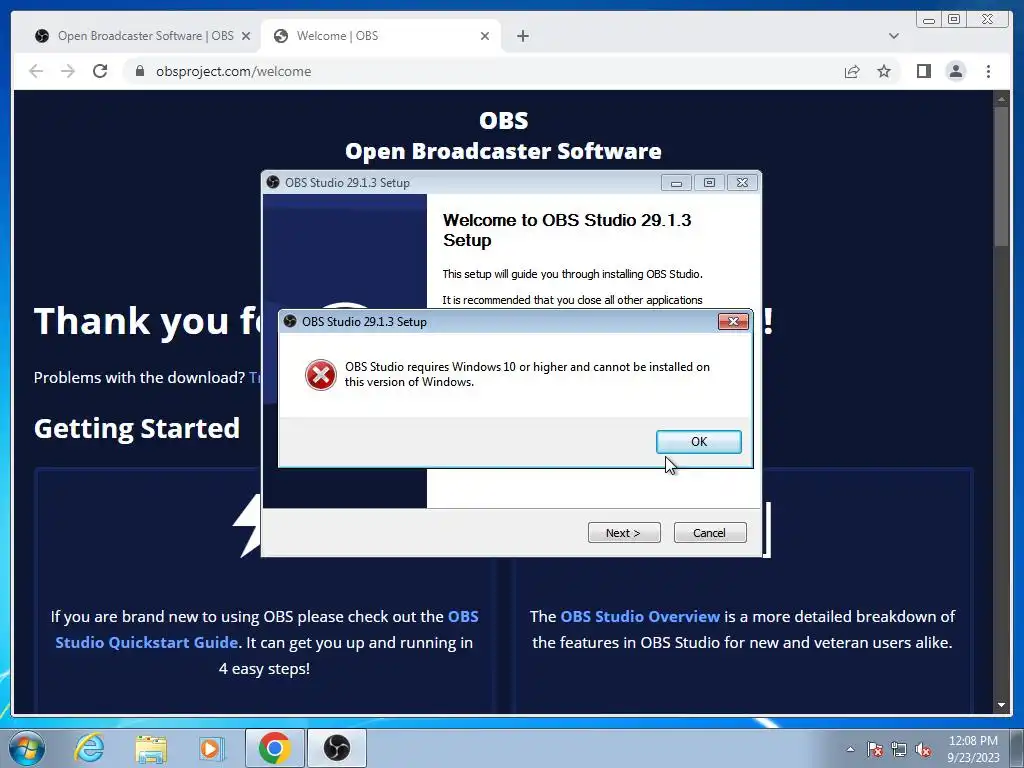View site security lock info

point(140,71)
